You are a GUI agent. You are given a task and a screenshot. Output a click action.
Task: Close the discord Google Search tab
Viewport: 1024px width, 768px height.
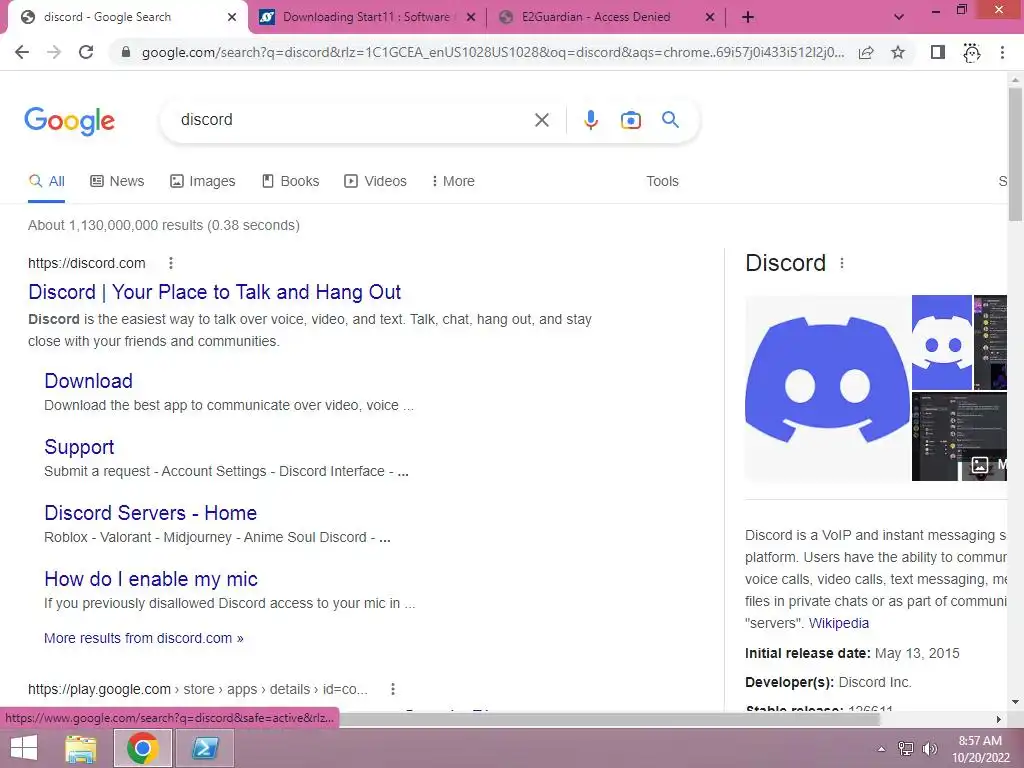pos(232,17)
